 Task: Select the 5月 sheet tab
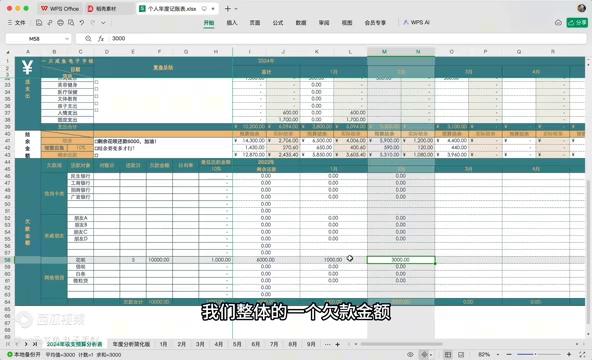click(x=237, y=344)
